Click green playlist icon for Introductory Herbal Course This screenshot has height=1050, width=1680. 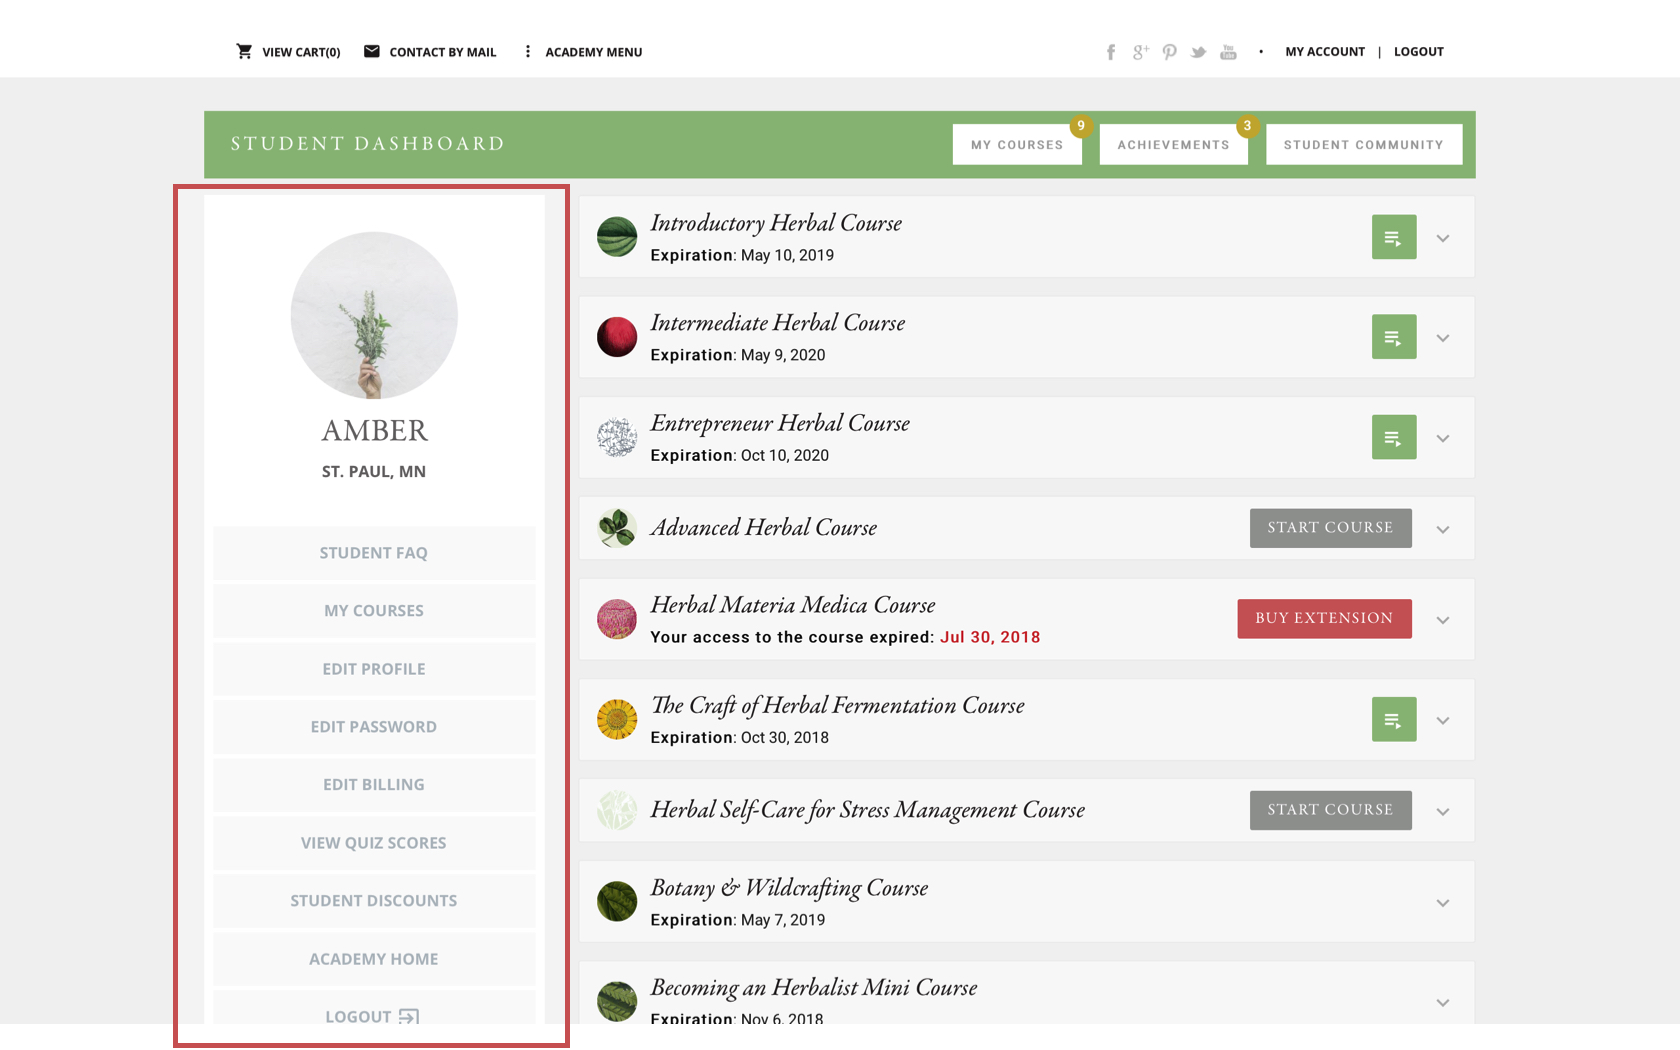coord(1394,237)
